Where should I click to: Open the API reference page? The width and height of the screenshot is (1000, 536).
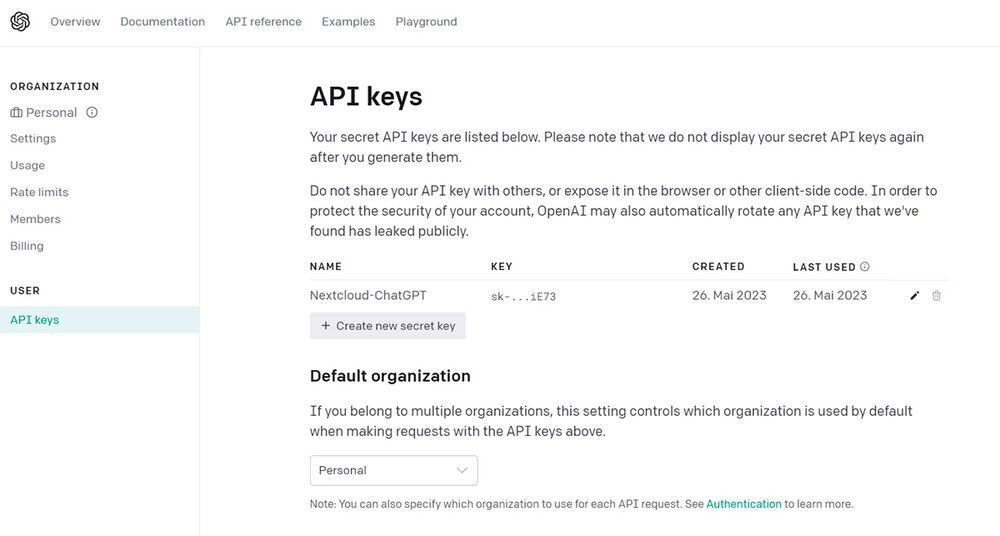point(263,22)
